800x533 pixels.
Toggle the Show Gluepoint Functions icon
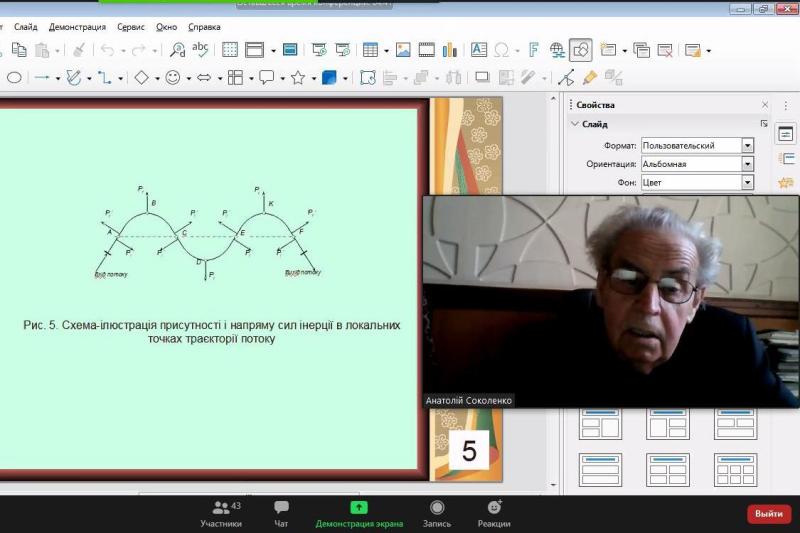pyautogui.click(x=590, y=78)
